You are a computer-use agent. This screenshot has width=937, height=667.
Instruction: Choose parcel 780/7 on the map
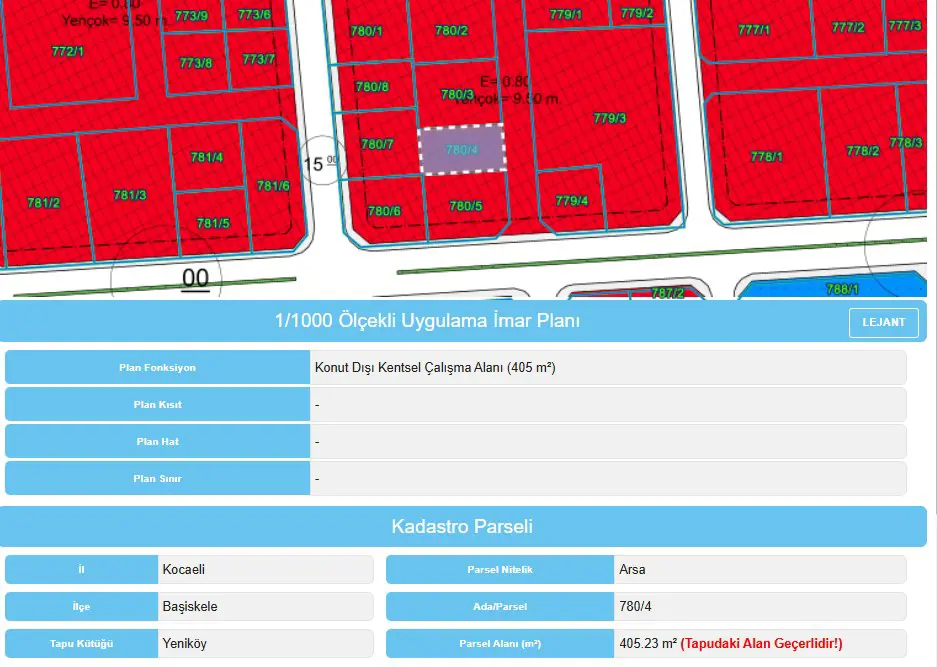pos(377,144)
